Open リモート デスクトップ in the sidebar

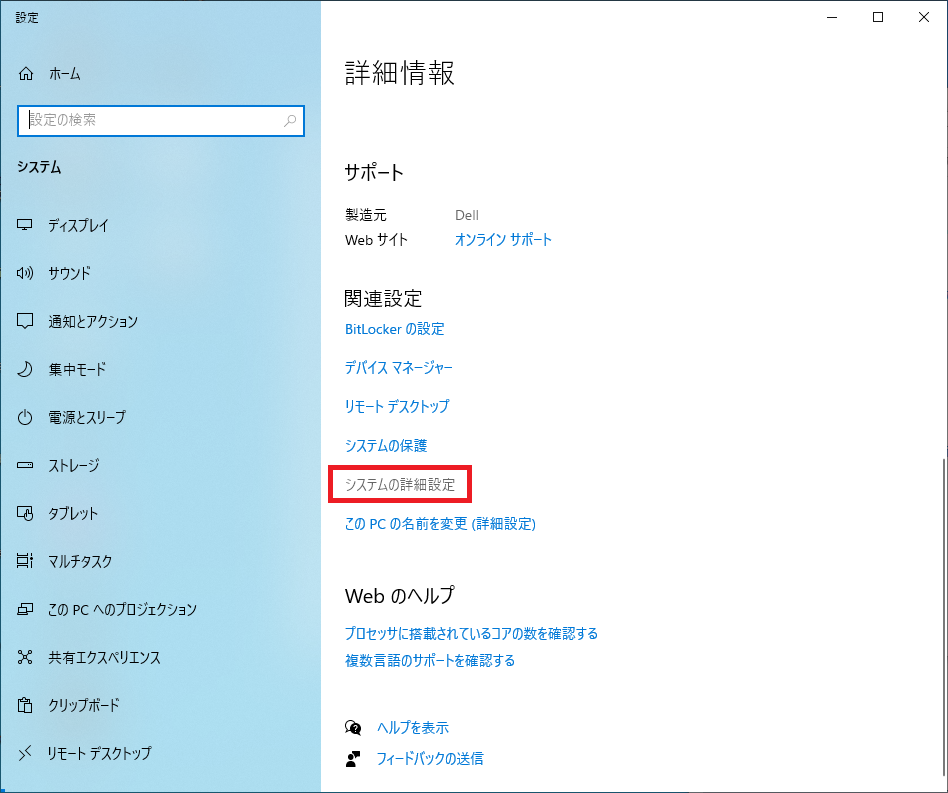[x=26, y=753]
